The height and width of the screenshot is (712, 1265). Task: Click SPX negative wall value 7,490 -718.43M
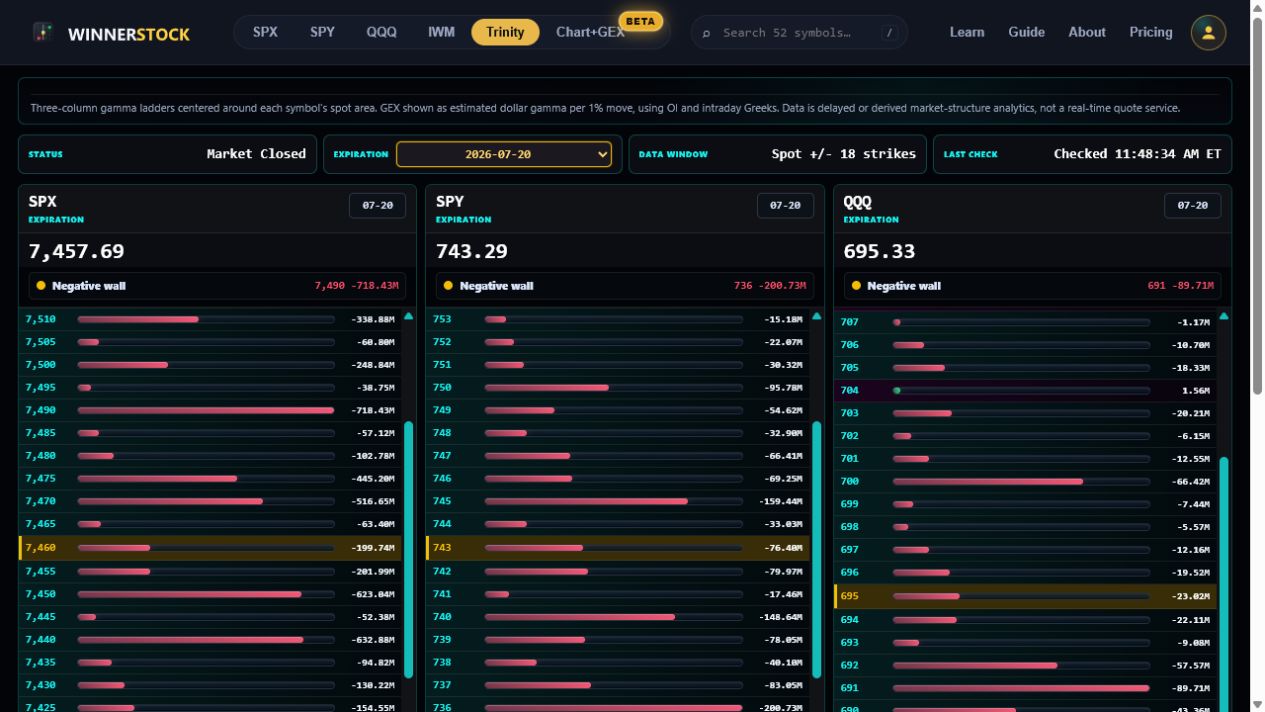[356, 285]
